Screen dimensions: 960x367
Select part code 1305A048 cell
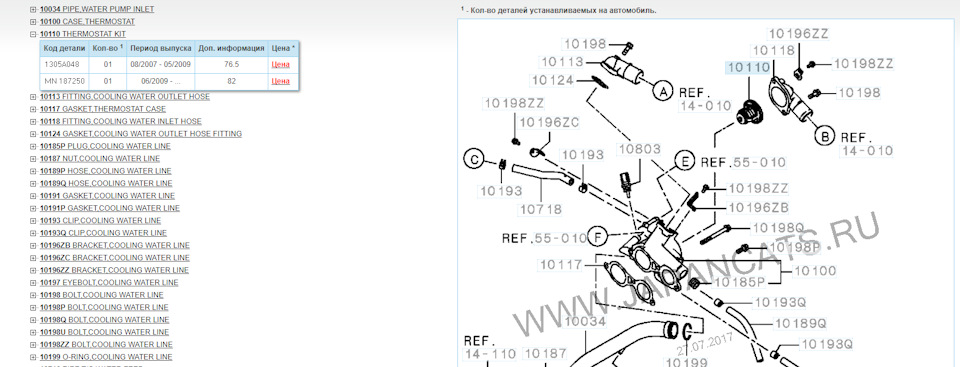pos(64,64)
